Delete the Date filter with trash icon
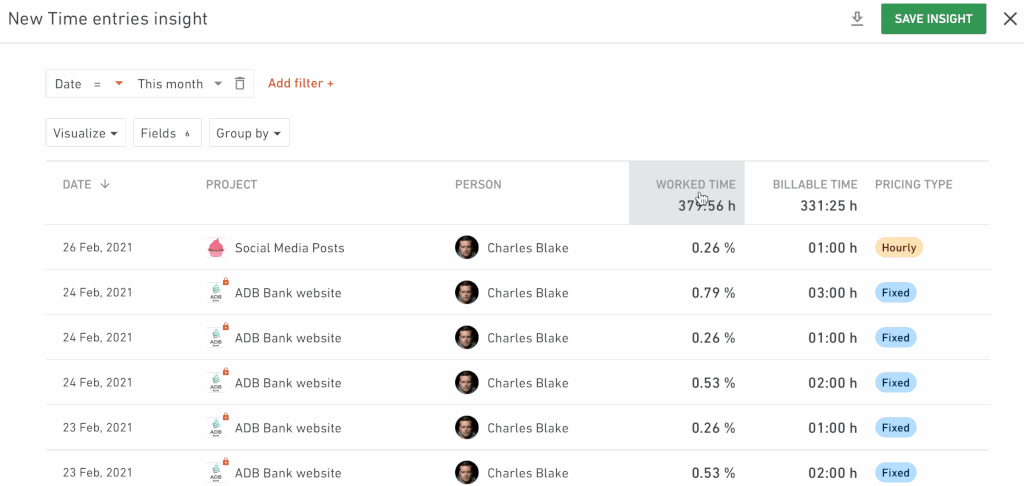 240,84
